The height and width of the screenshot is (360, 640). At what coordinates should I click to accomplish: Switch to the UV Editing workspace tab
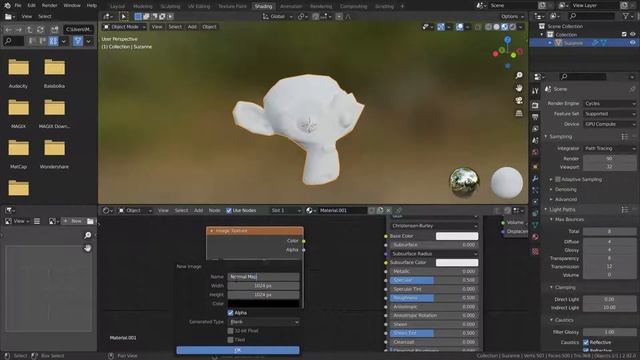pyautogui.click(x=199, y=6)
